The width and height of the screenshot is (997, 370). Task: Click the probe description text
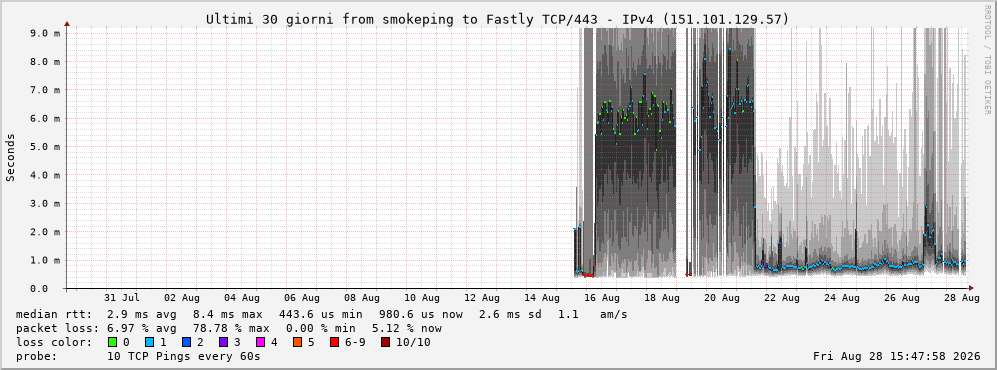click(138, 357)
